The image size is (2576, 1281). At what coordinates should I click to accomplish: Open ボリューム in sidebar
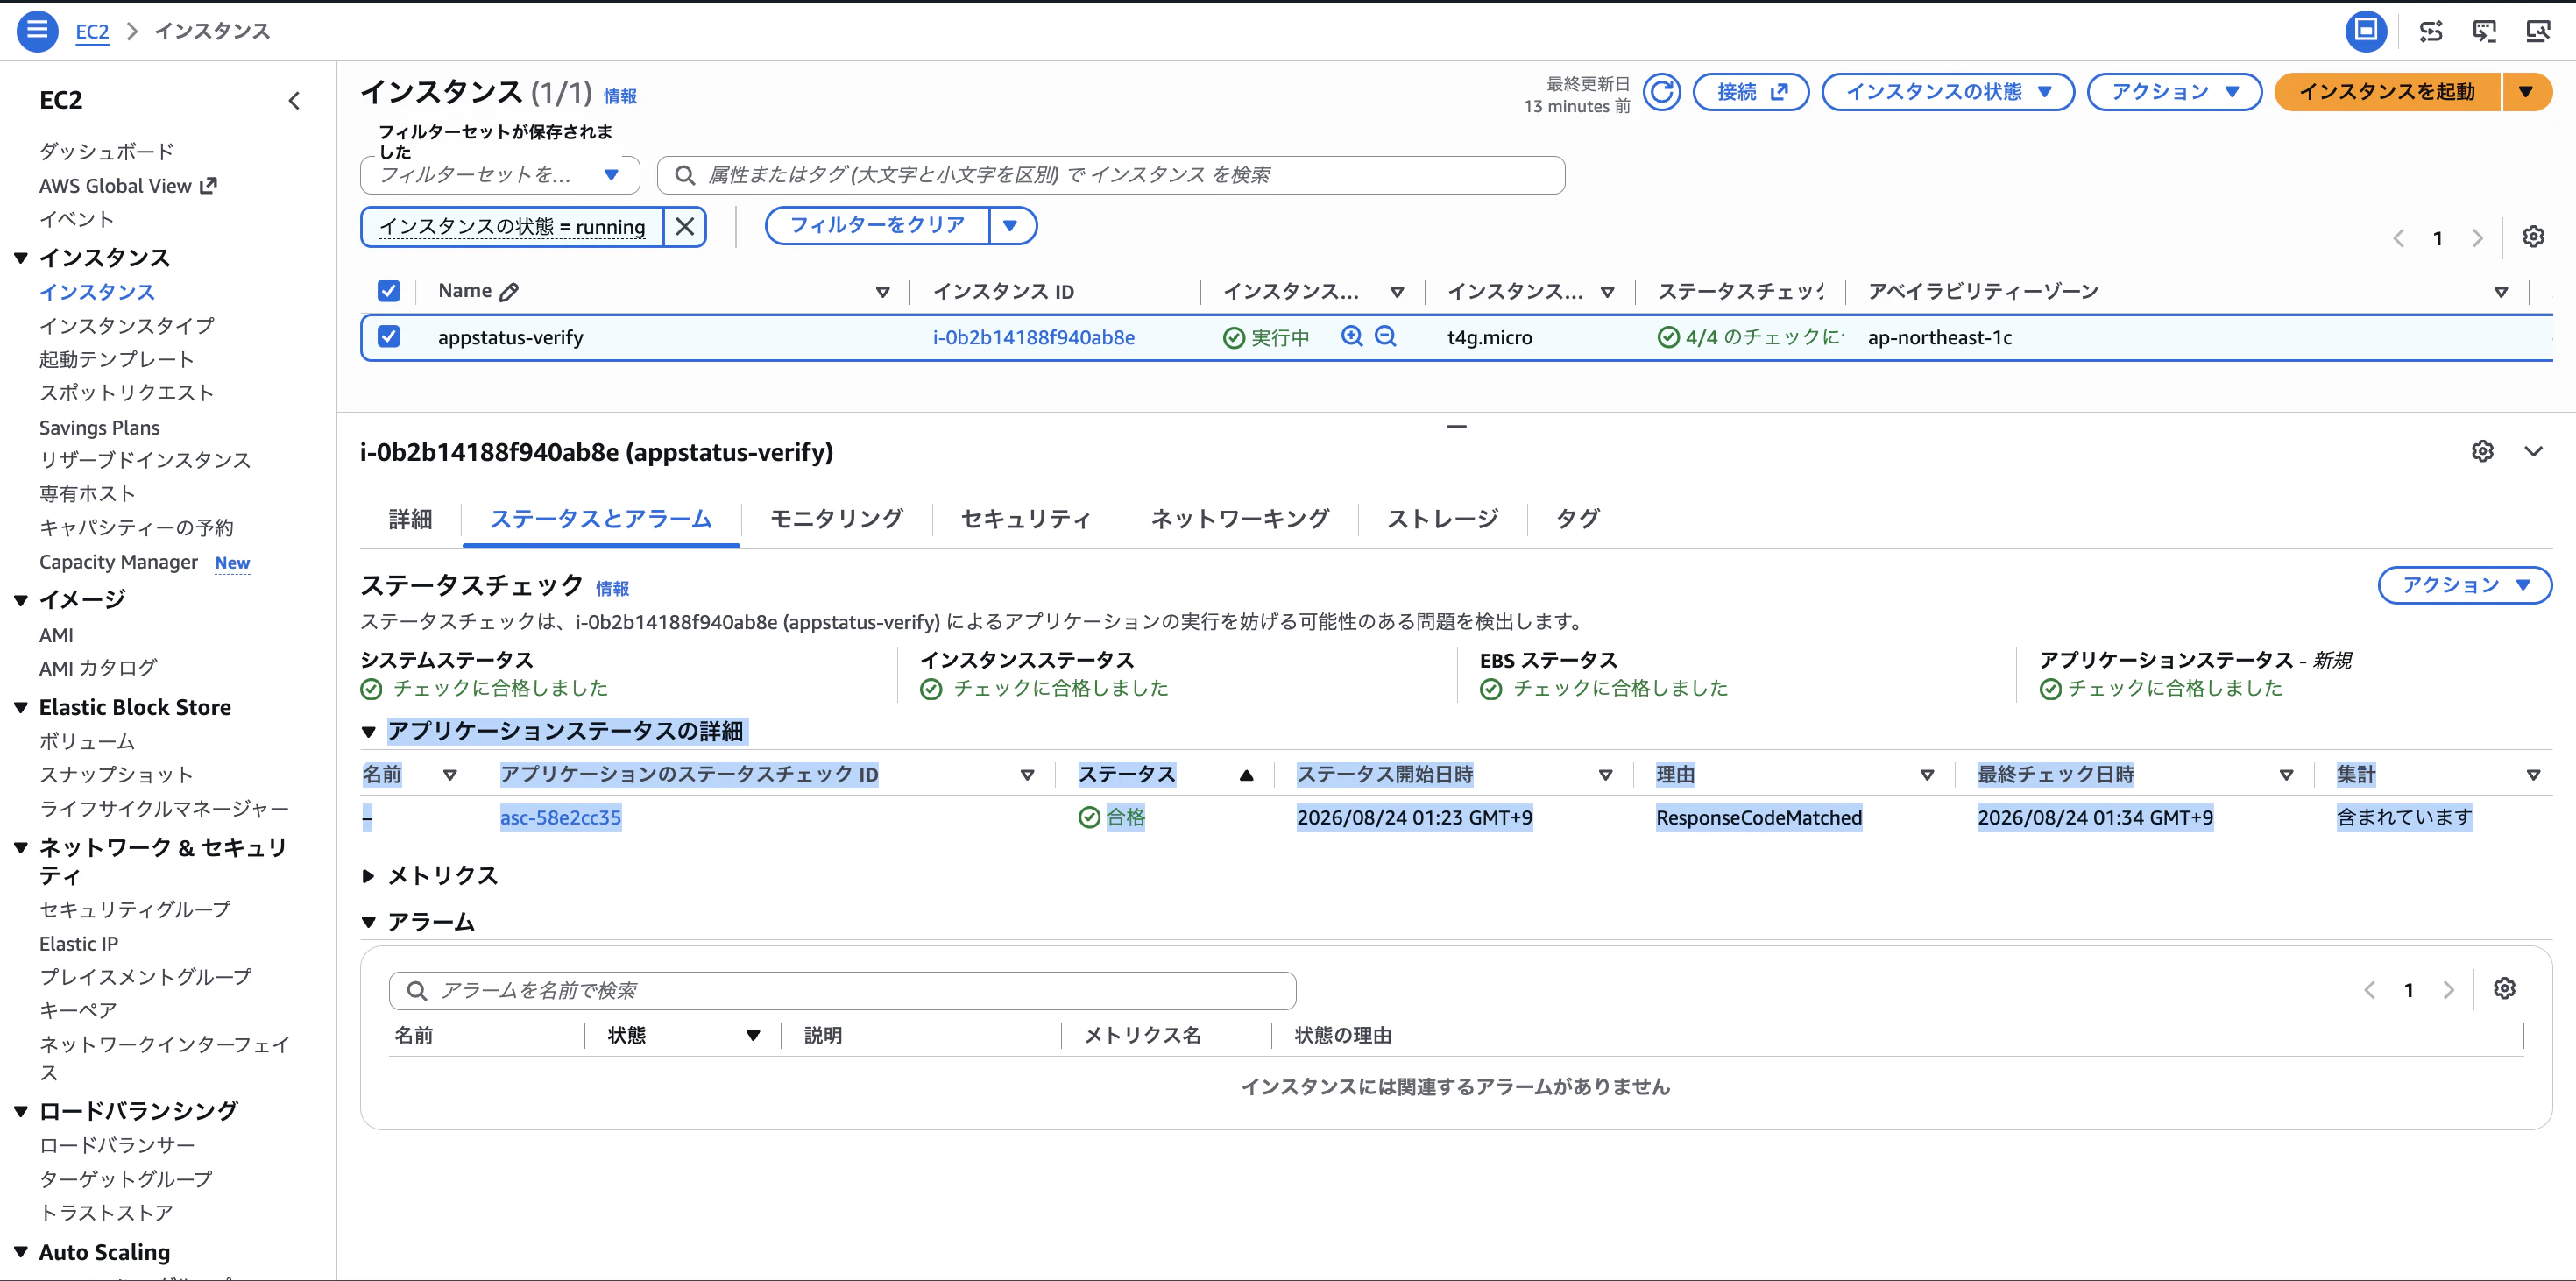point(87,742)
